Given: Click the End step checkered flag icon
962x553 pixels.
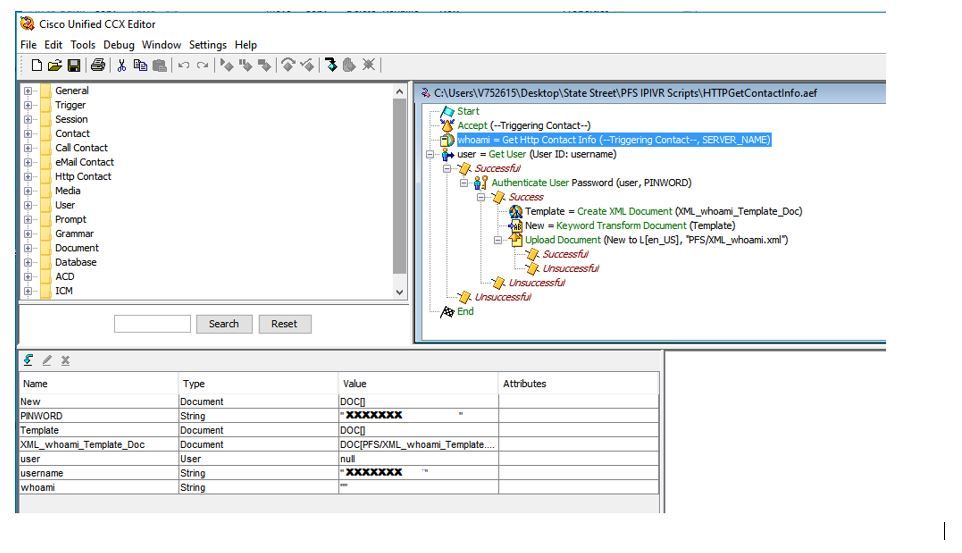Looking at the screenshot, I should (447, 312).
